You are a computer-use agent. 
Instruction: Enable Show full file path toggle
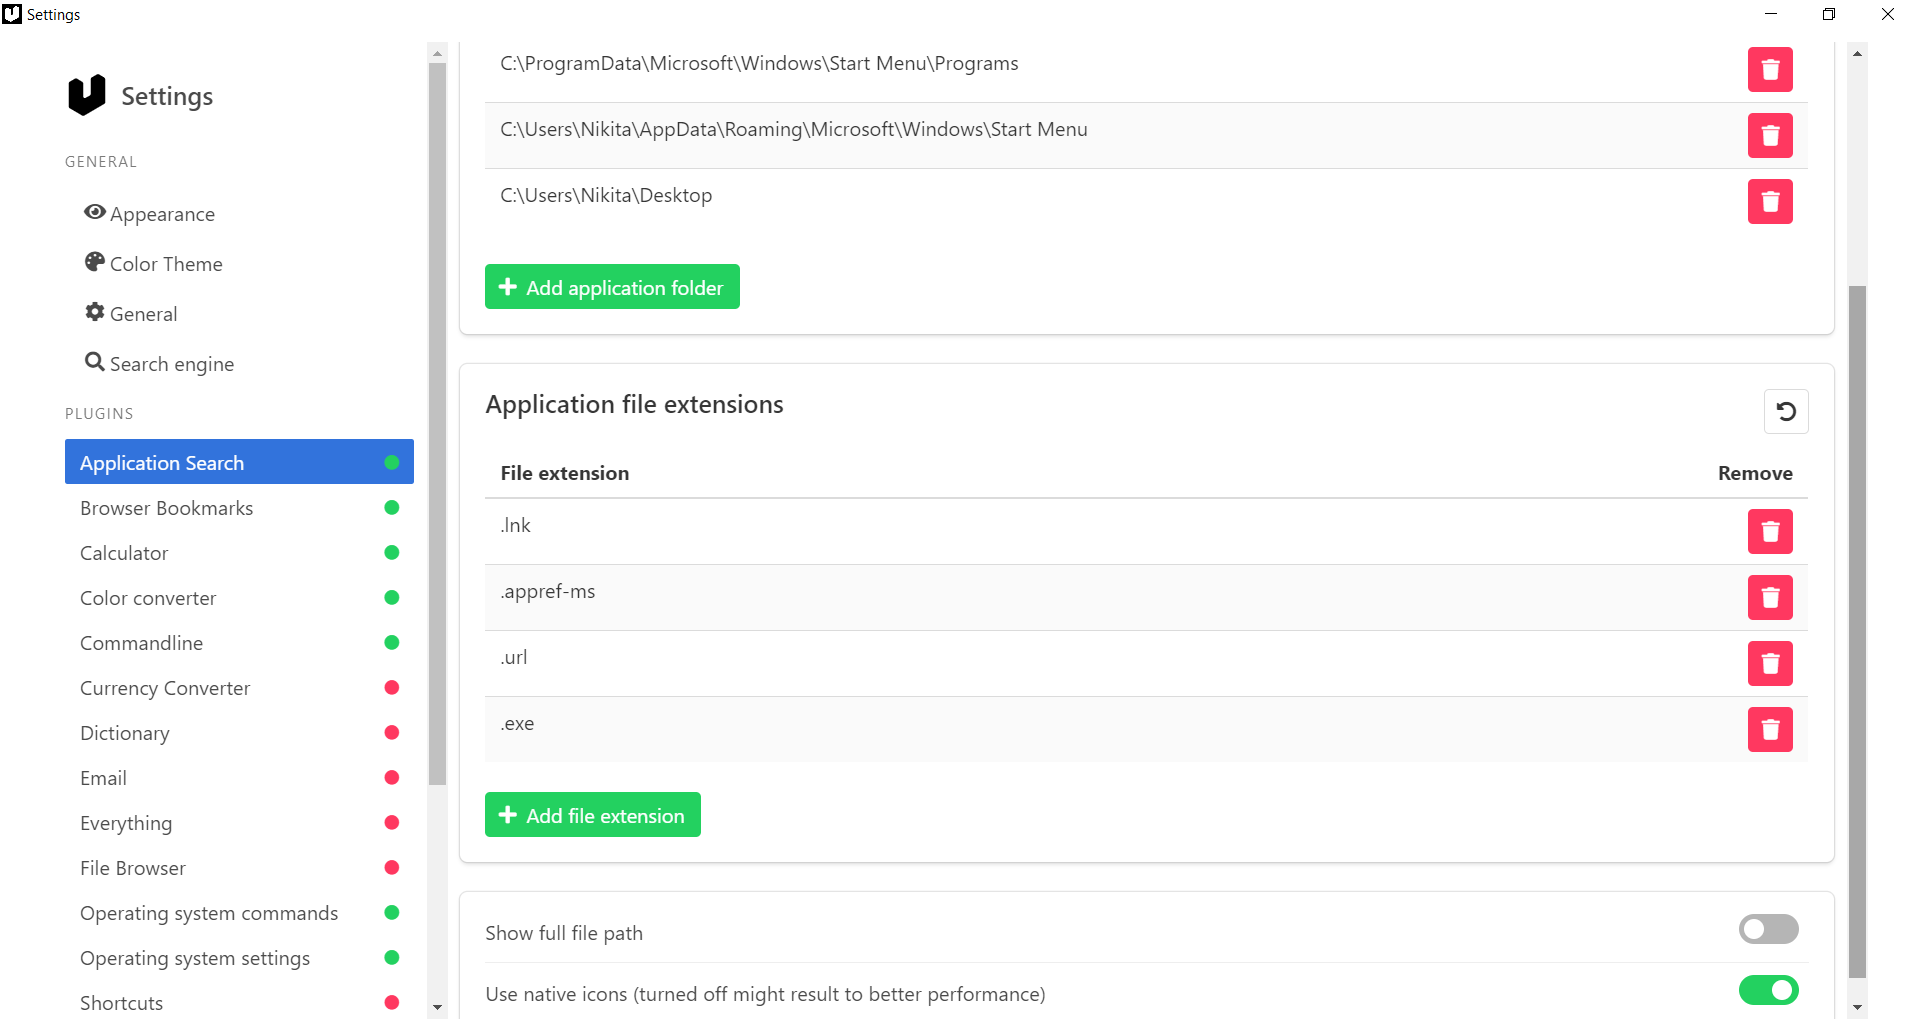coord(1768,929)
